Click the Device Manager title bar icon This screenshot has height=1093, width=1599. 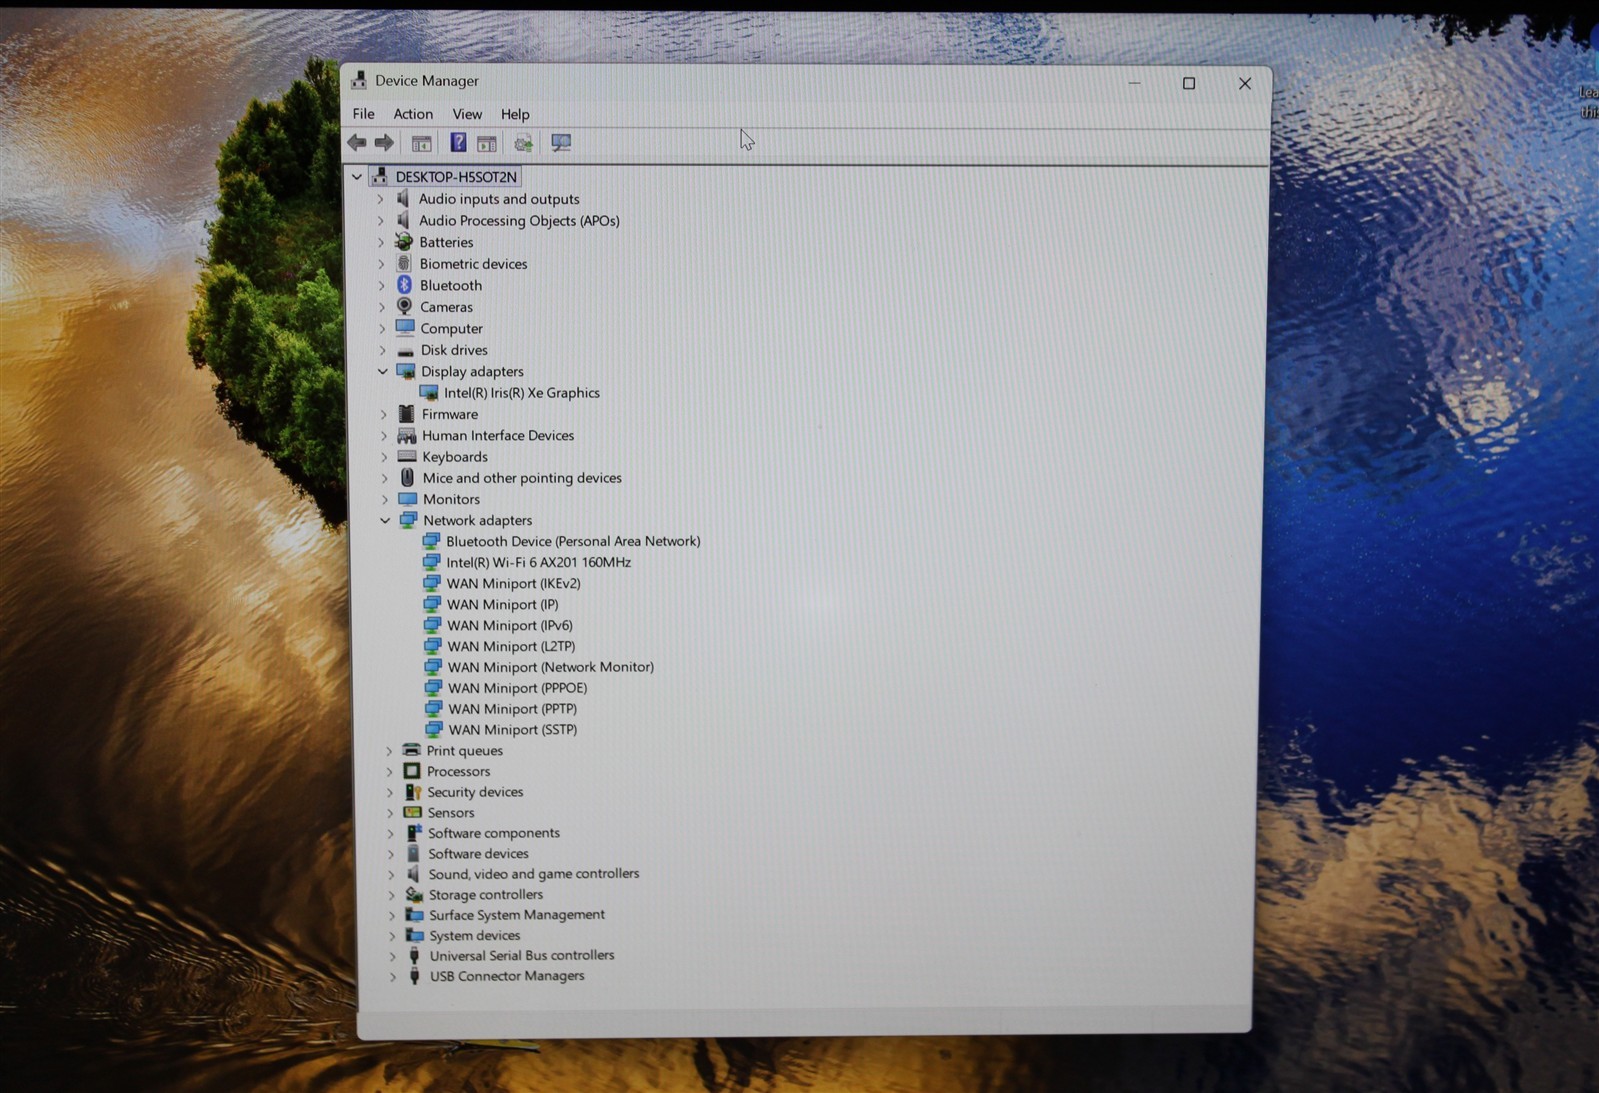pos(358,81)
